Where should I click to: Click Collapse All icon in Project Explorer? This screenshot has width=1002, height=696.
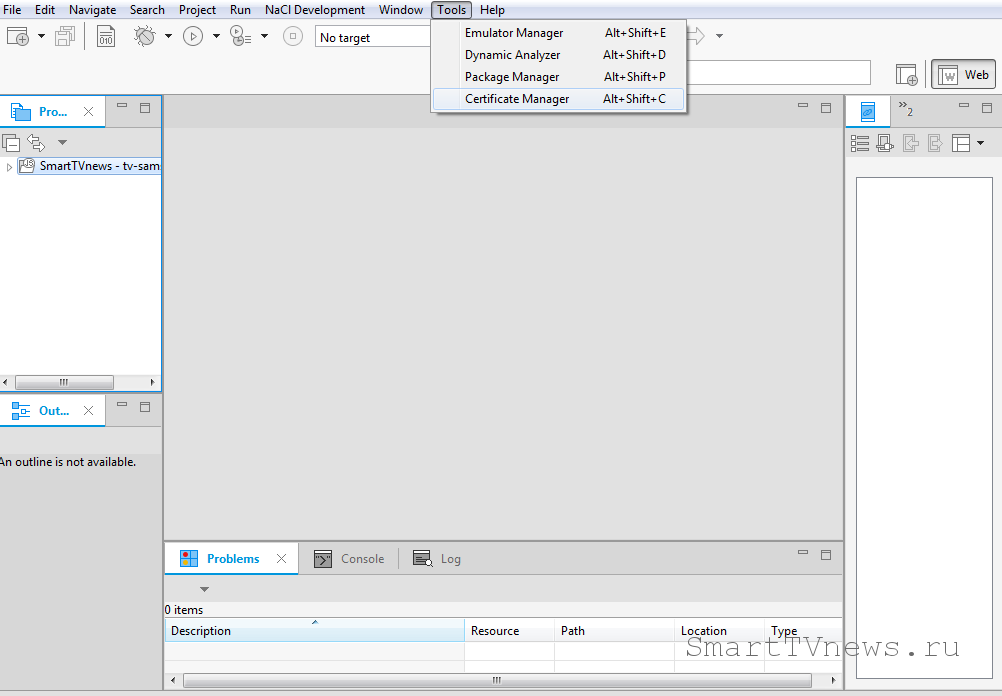click(x=11, y=143)
